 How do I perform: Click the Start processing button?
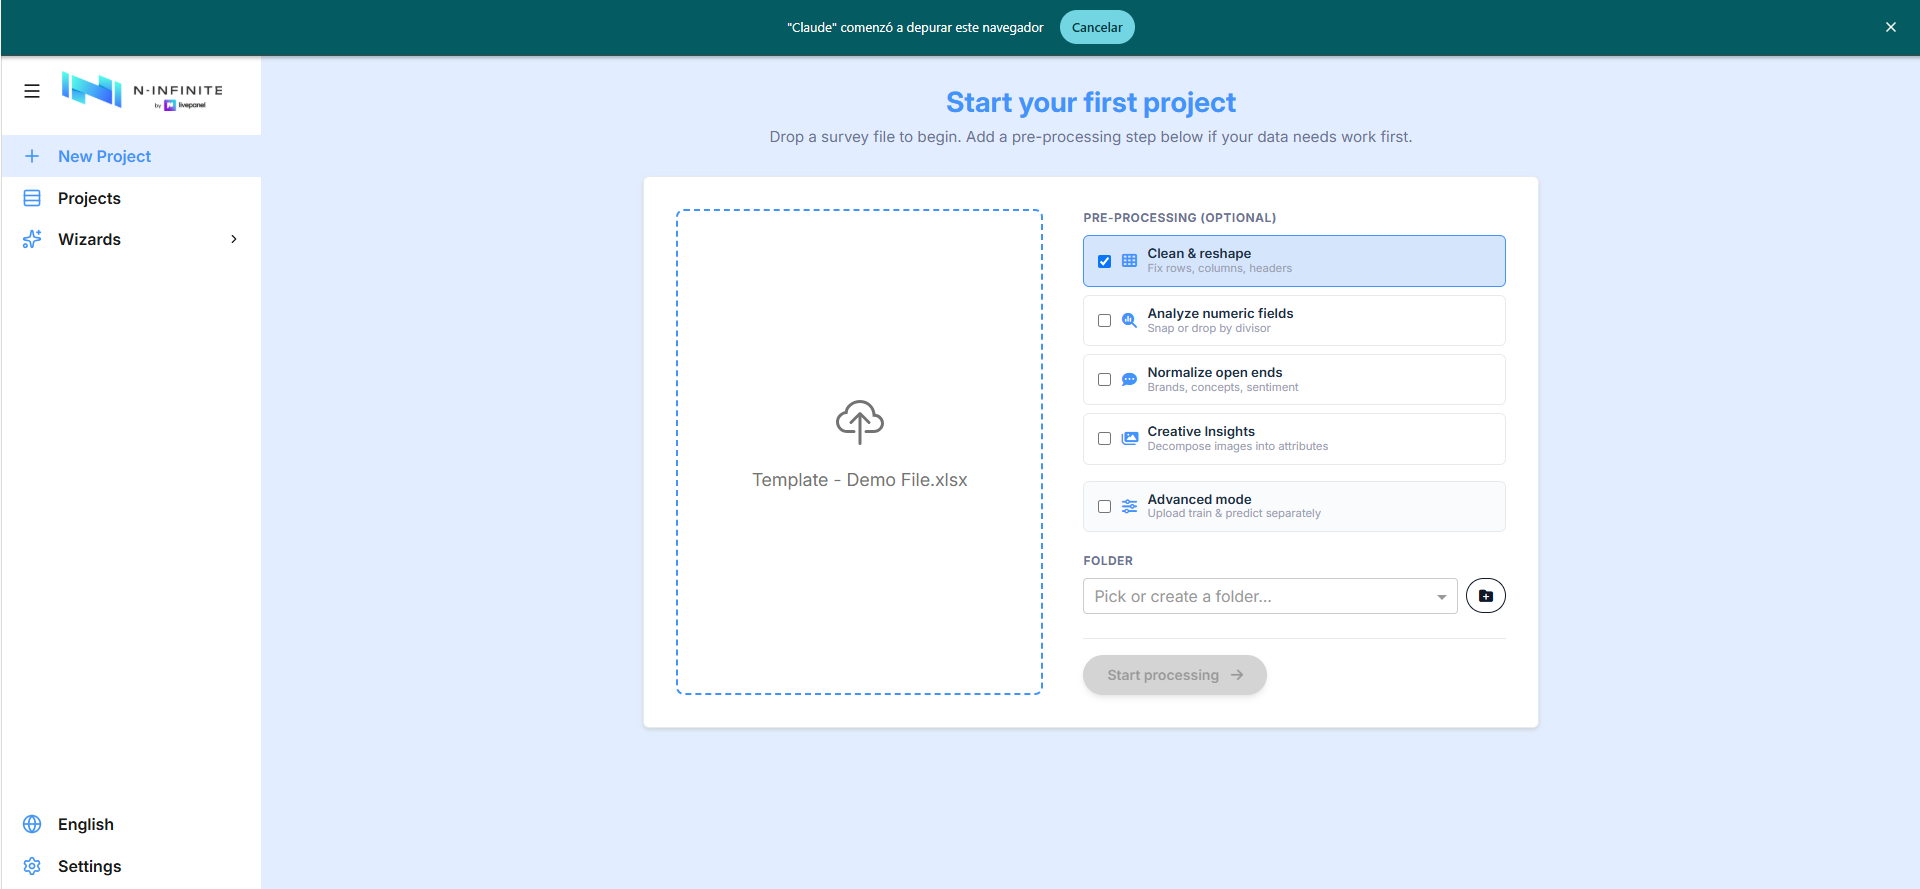tap(1175, 675)
